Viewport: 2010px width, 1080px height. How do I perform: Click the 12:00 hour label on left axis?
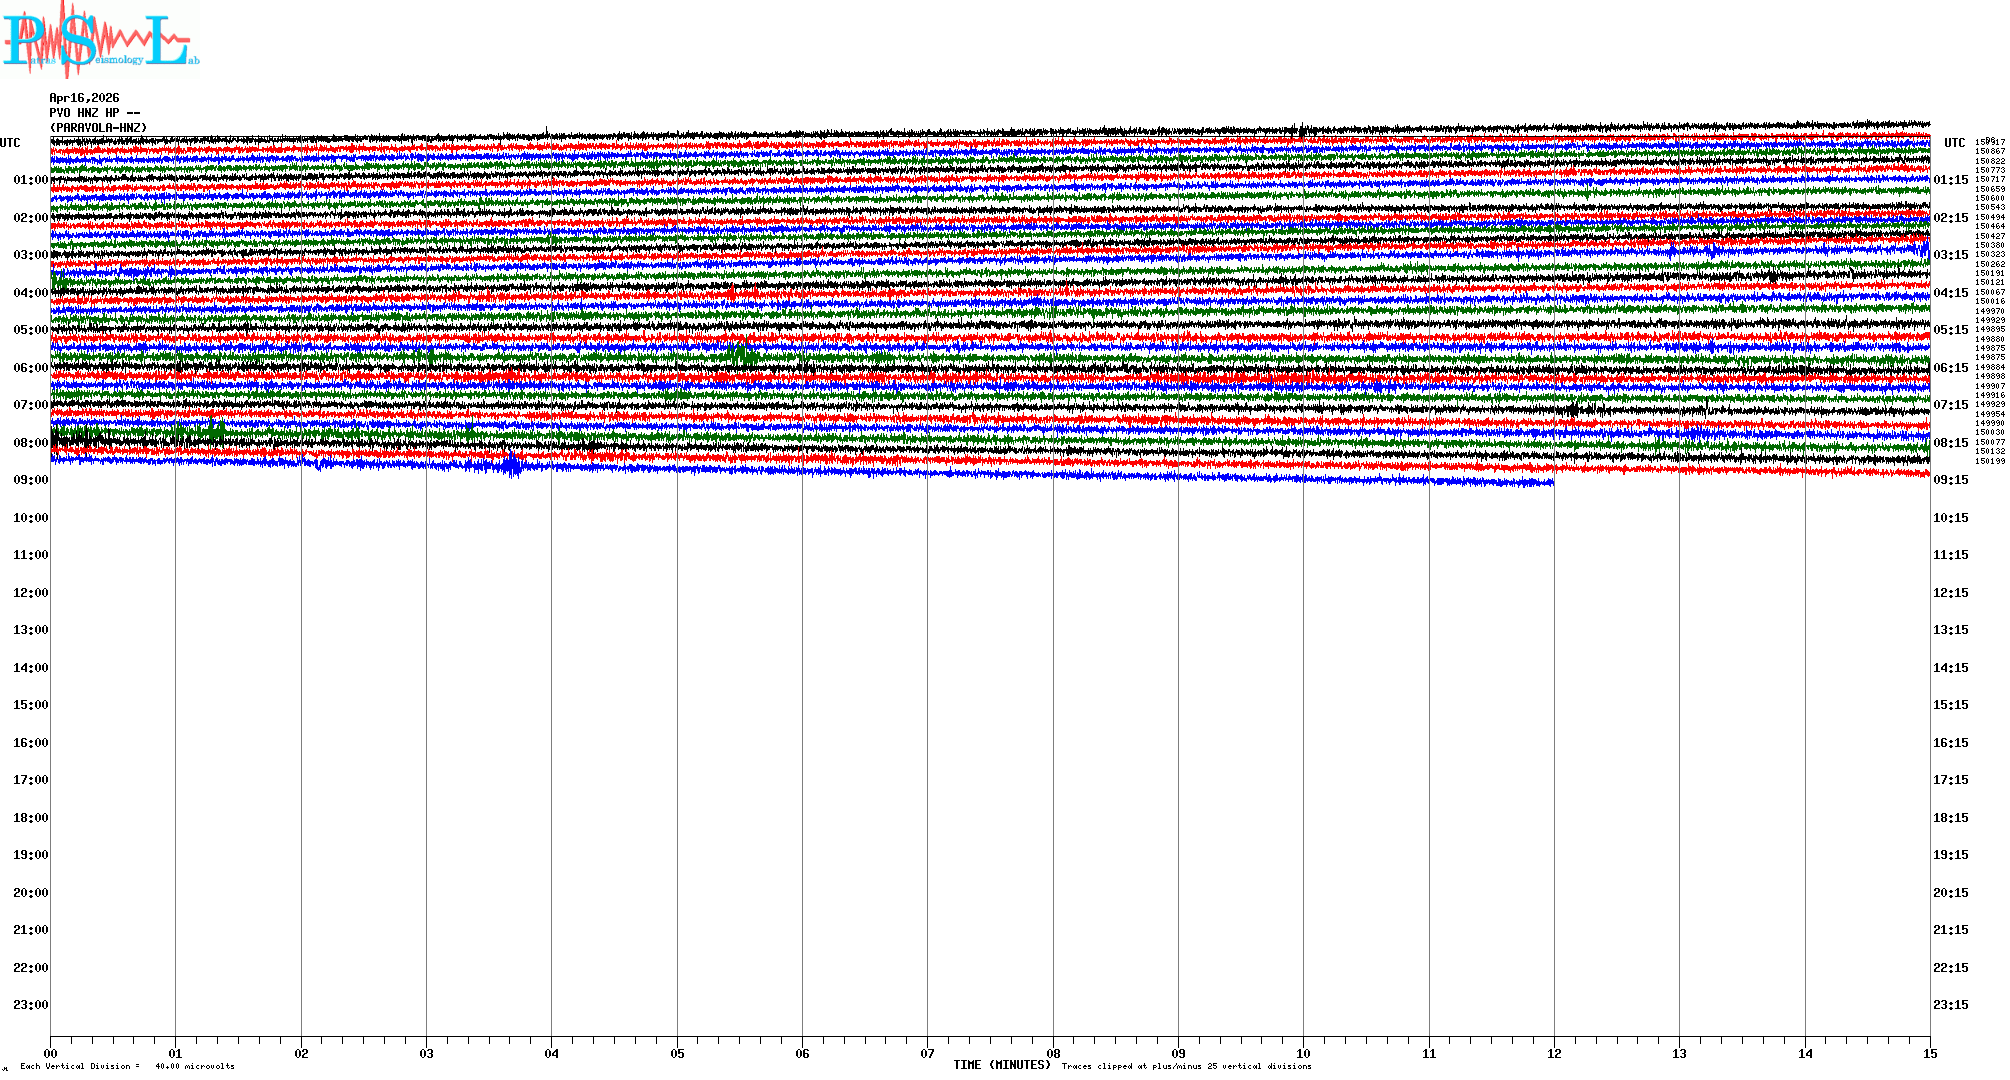[30, 593]
